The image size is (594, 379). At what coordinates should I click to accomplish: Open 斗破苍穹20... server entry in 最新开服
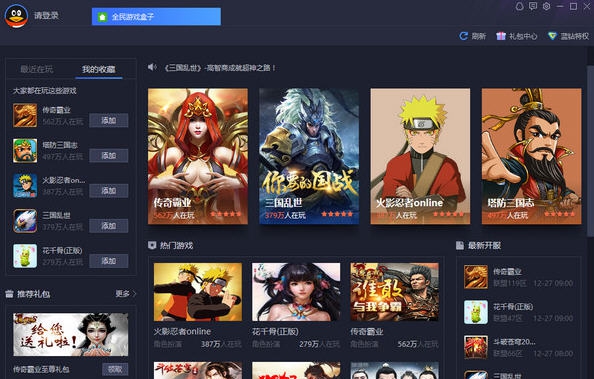(x=519, y=347)
